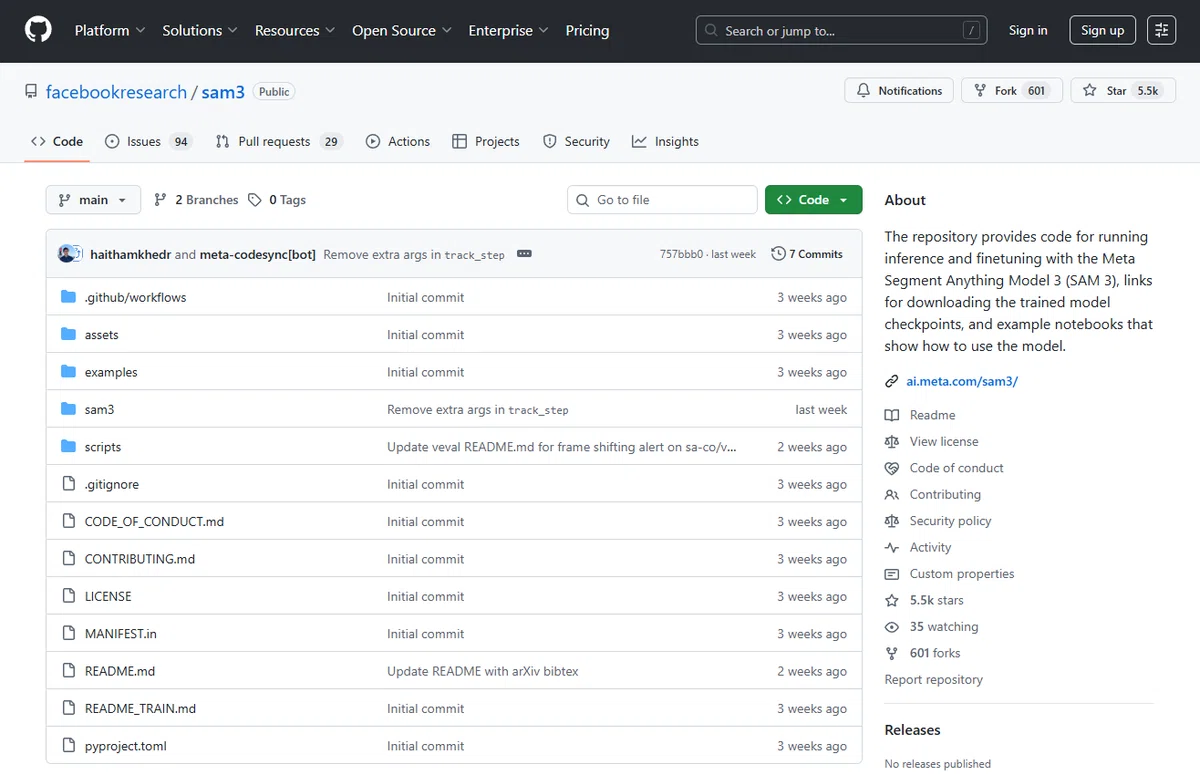Click the .gitignore file icon

[x=68, y=484]
